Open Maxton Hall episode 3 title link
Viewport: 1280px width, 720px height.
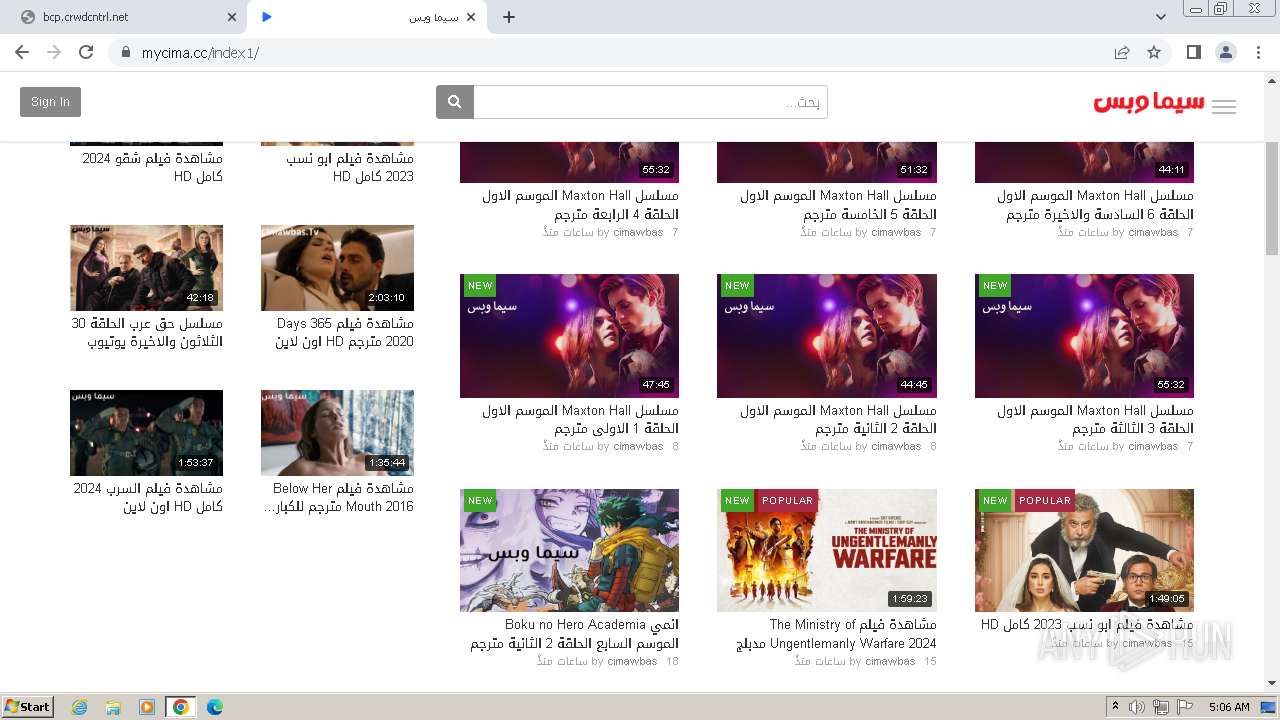(1095, 420)
